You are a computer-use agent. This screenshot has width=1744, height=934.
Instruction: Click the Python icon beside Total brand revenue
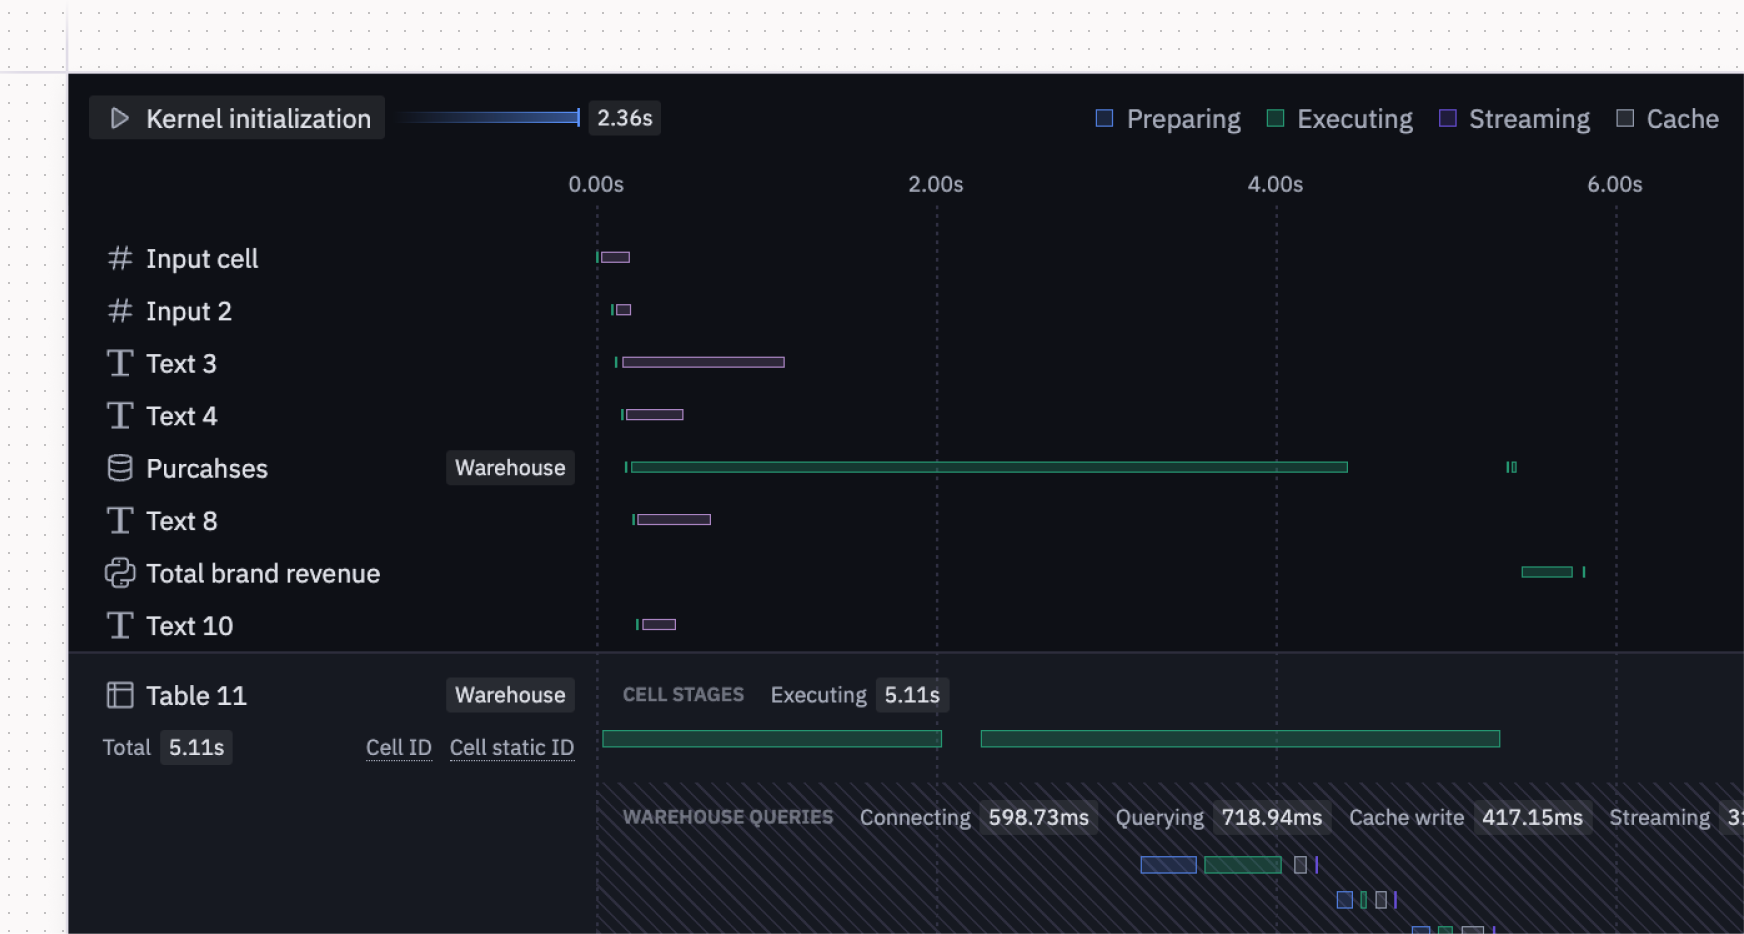point(120,573)
